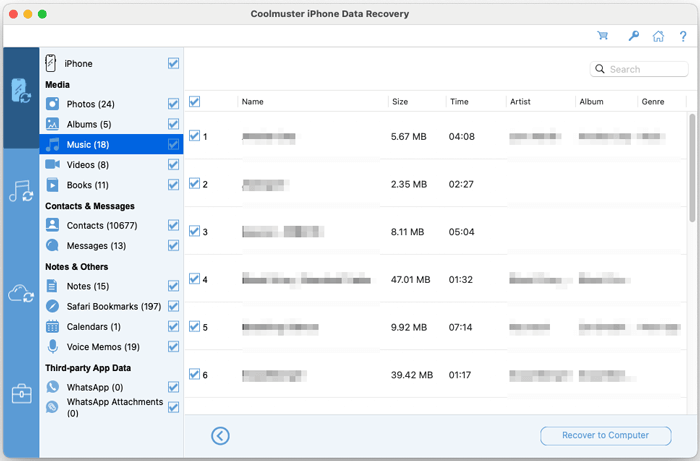Toggle the Books (11) checkbox
Image resolution: width=700 pixels, height=461 pixels.
173,185
